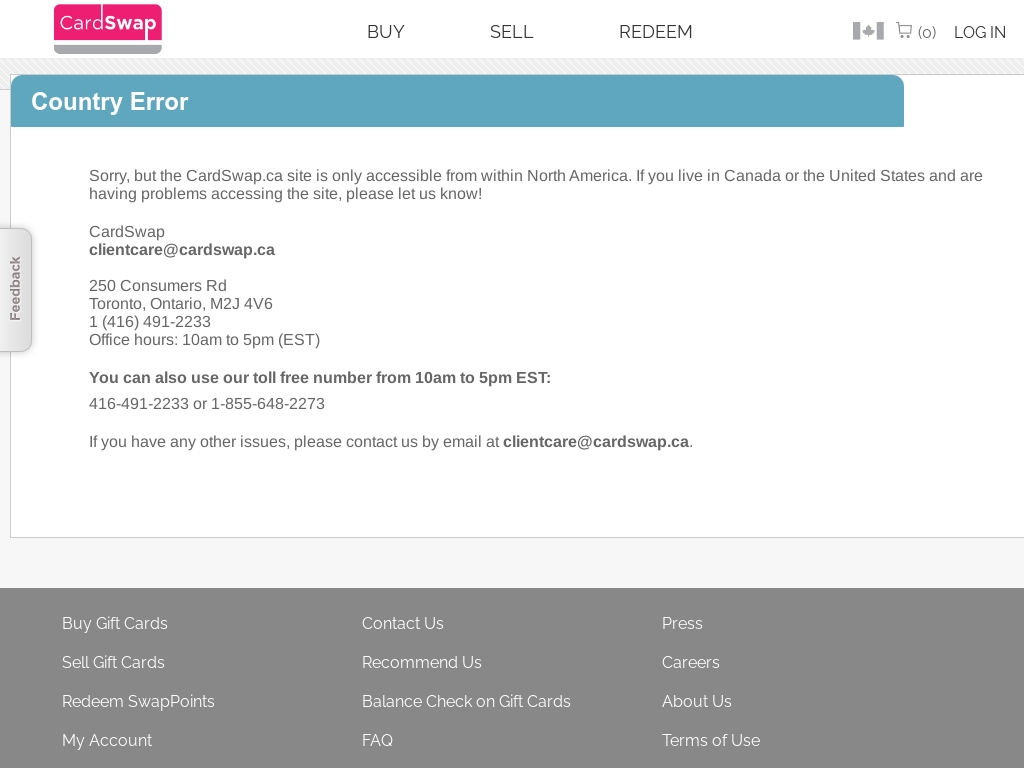The height and width of the screenshot is (768, 1024).
Task: Click the address line 250 Consumers Rd
Action: coord(158,286)
